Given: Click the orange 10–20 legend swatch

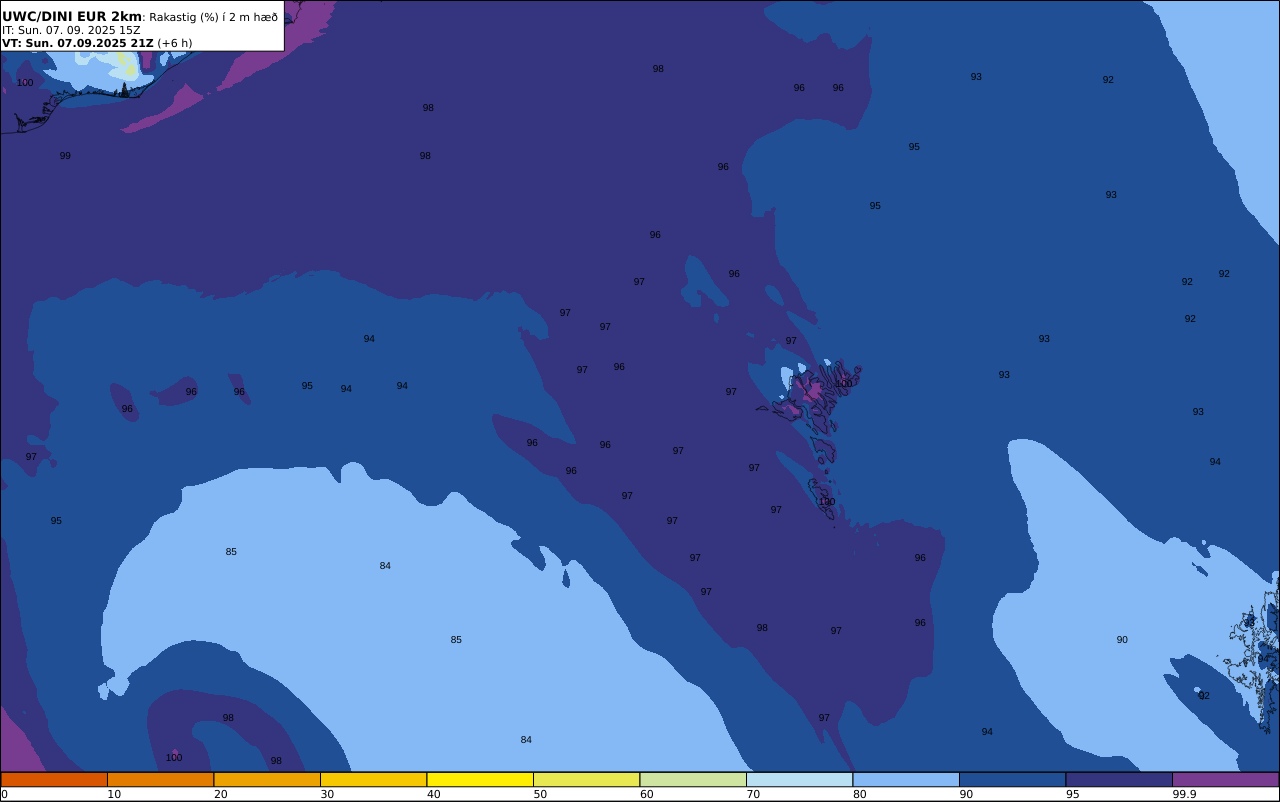Looking at the screenshot, I should click(x=160, y=779).
